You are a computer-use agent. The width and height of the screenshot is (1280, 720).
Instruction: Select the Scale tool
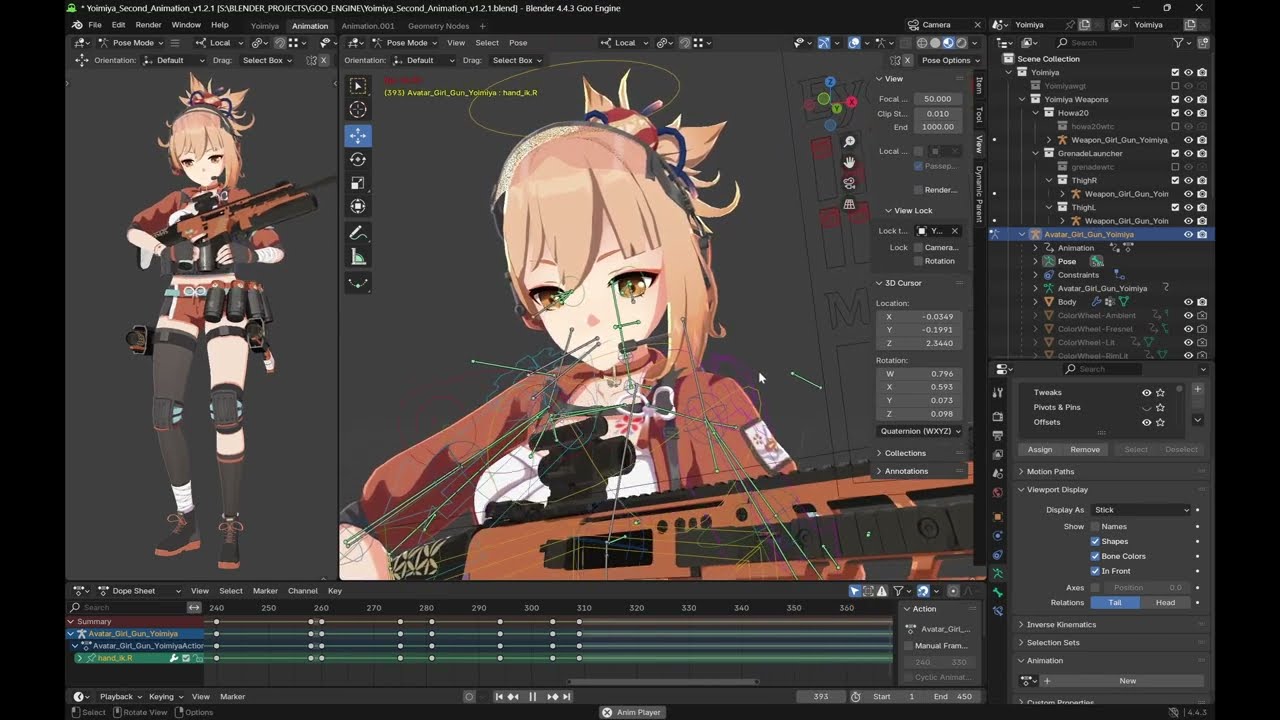(x=358, y=183)
